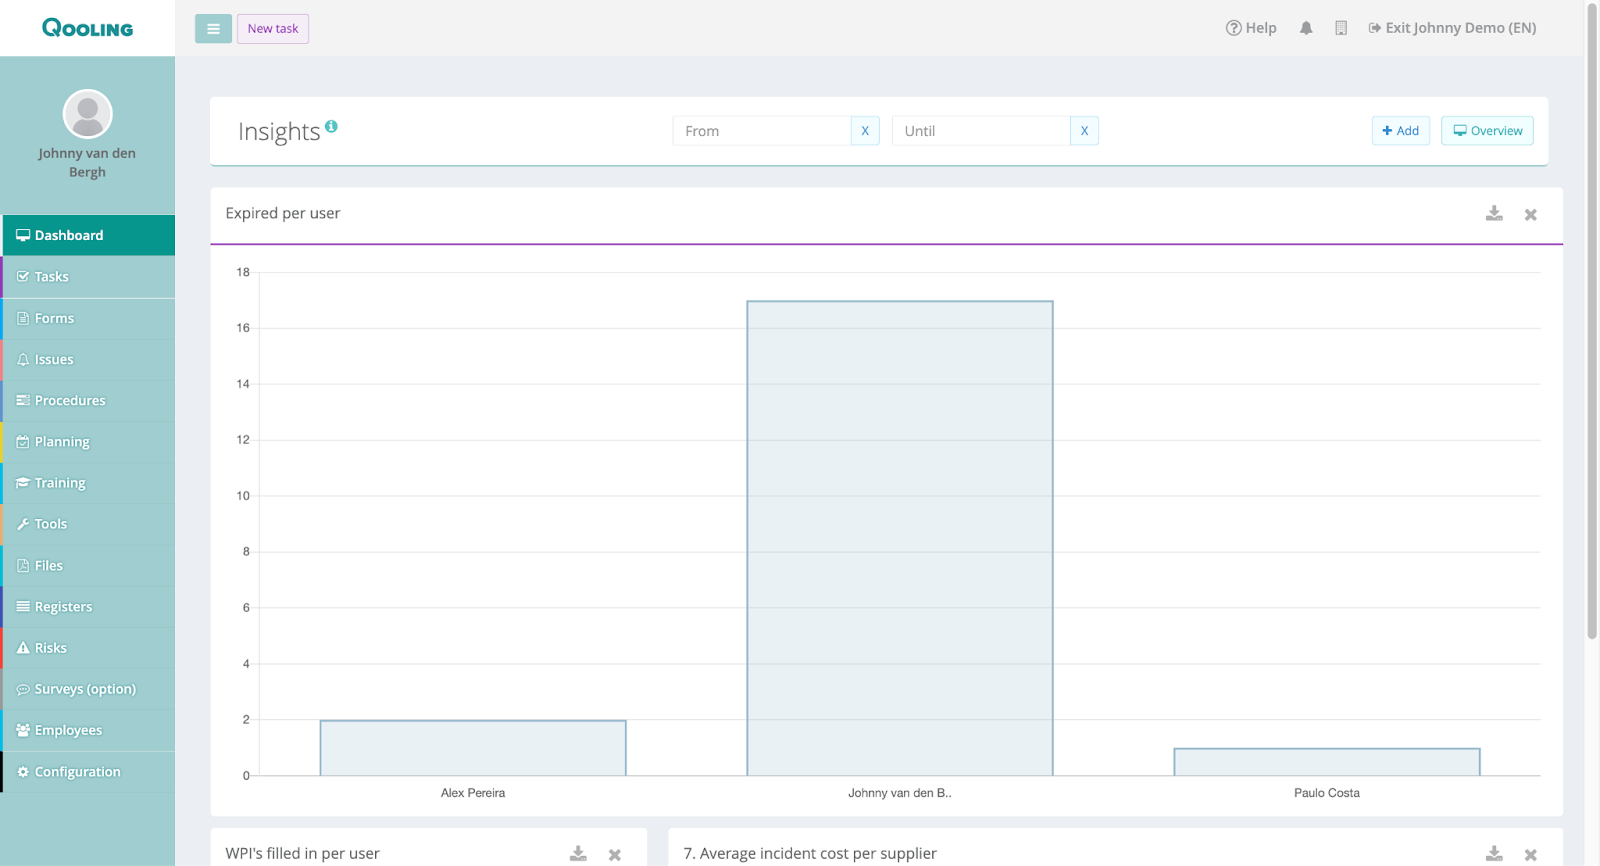Close the Expired per user widget
The image size is (1600, 866).
pos(1530,215)
